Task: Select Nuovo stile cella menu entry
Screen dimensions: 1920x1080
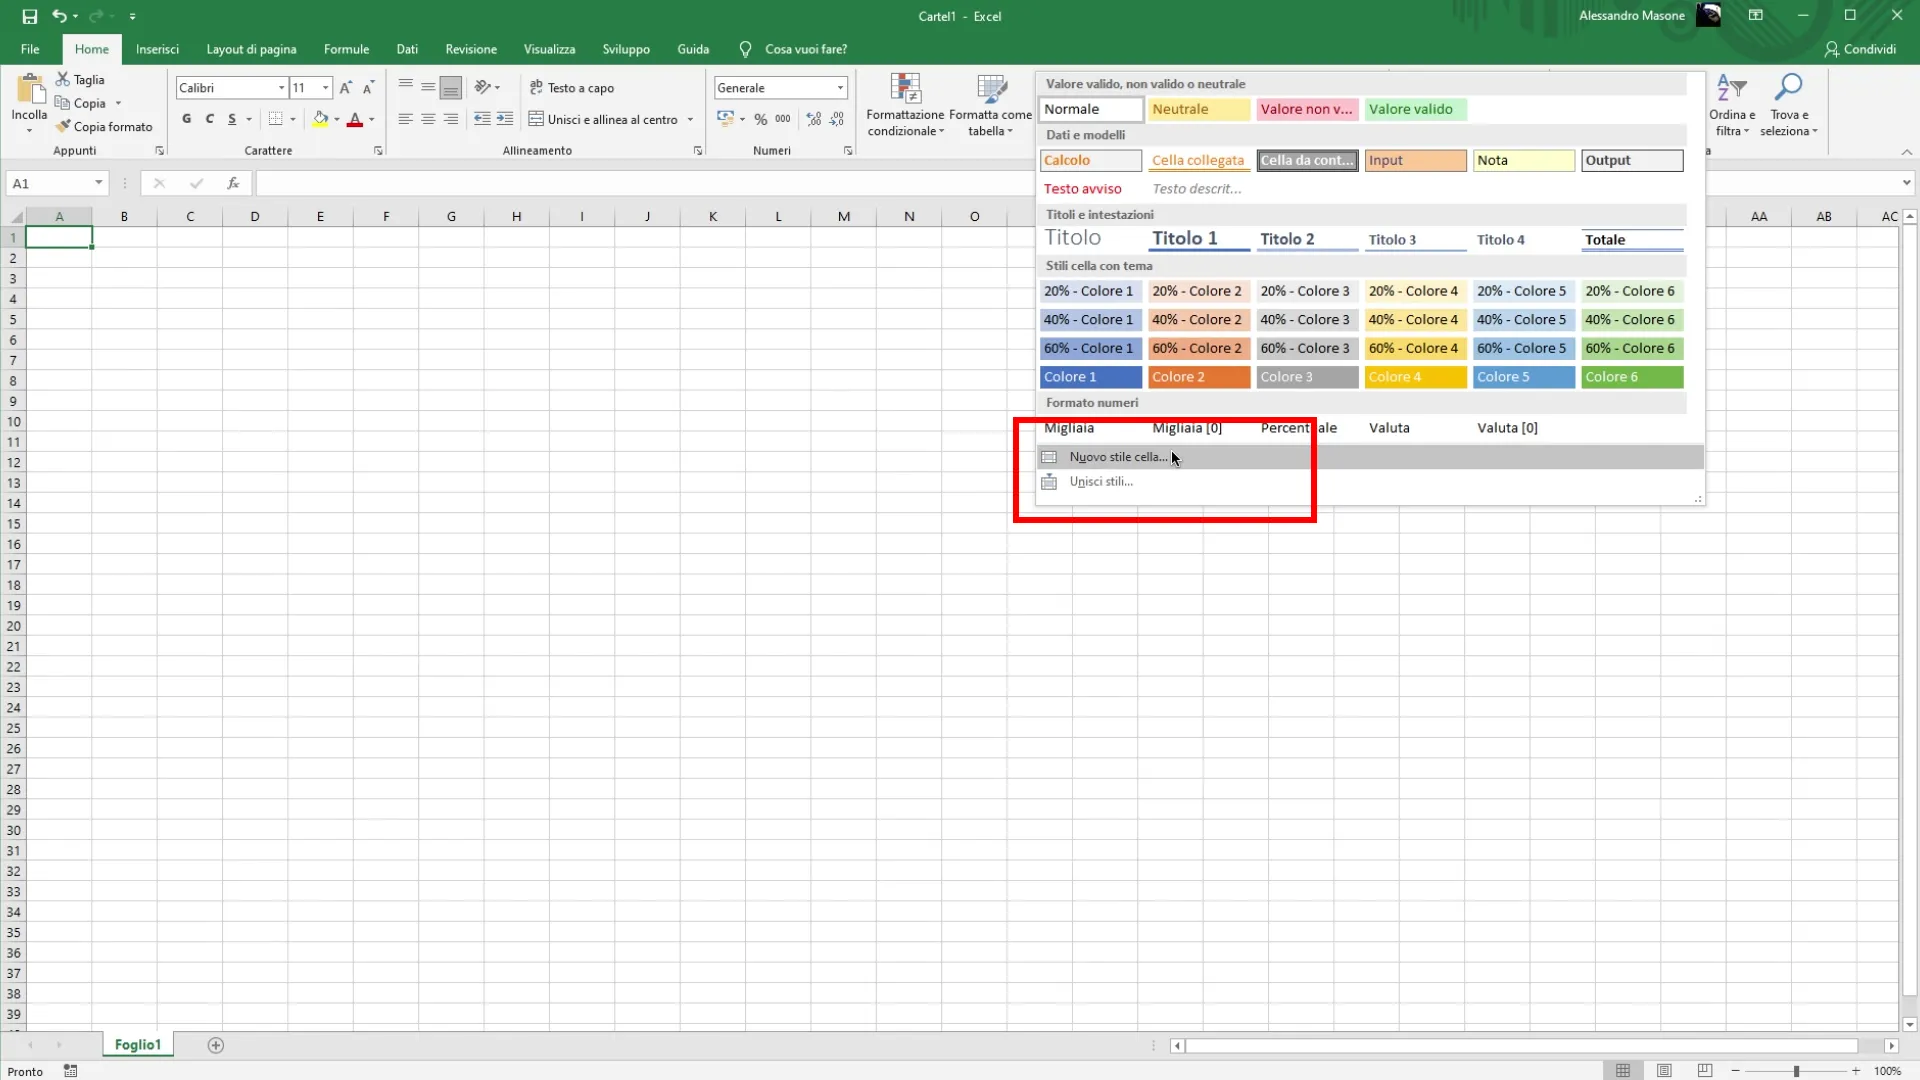Action: coord(1117,457)
